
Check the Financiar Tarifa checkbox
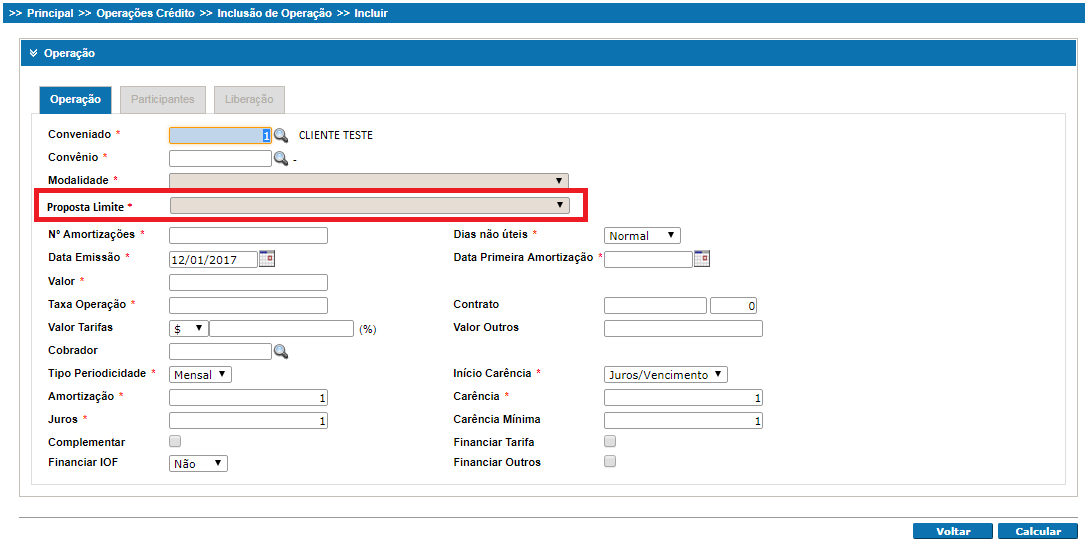click(610, 441)
